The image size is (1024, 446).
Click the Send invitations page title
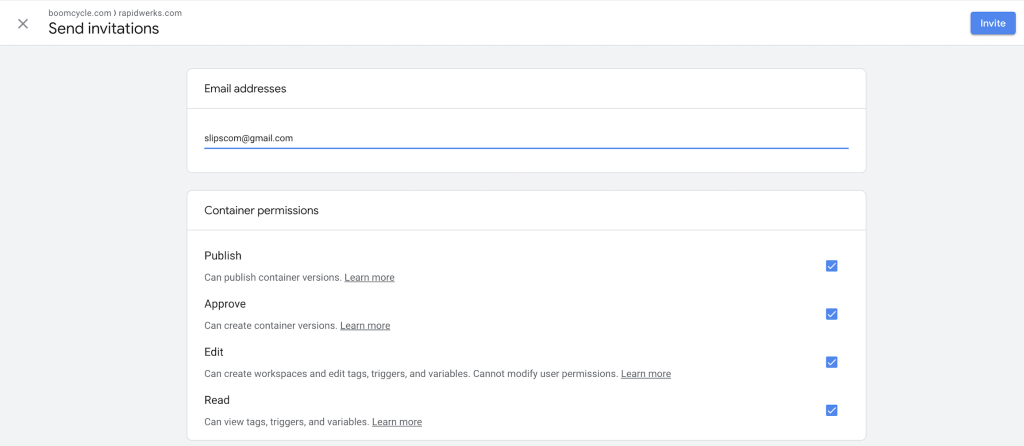click(103, 29)
